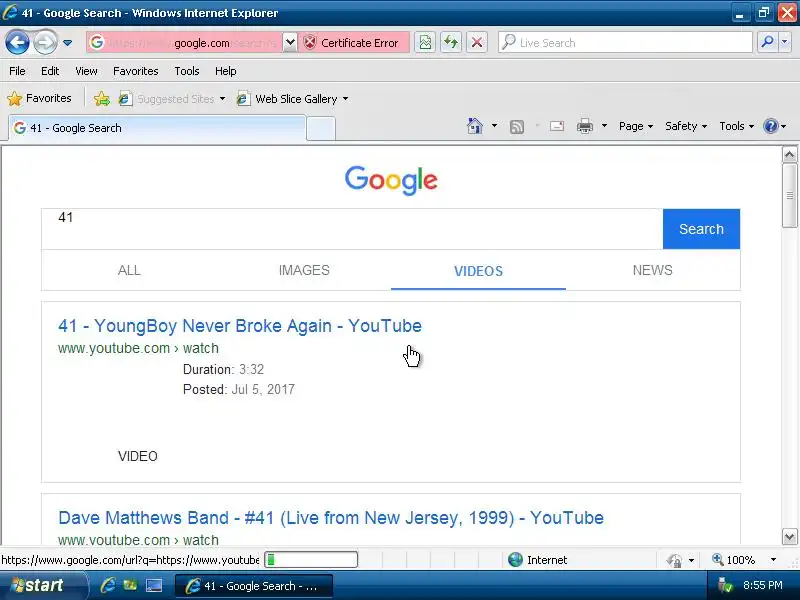The height and width of the screenshot is (600, 800).
Task: Open the Favorites menu
Action: (x=136, y=71)
